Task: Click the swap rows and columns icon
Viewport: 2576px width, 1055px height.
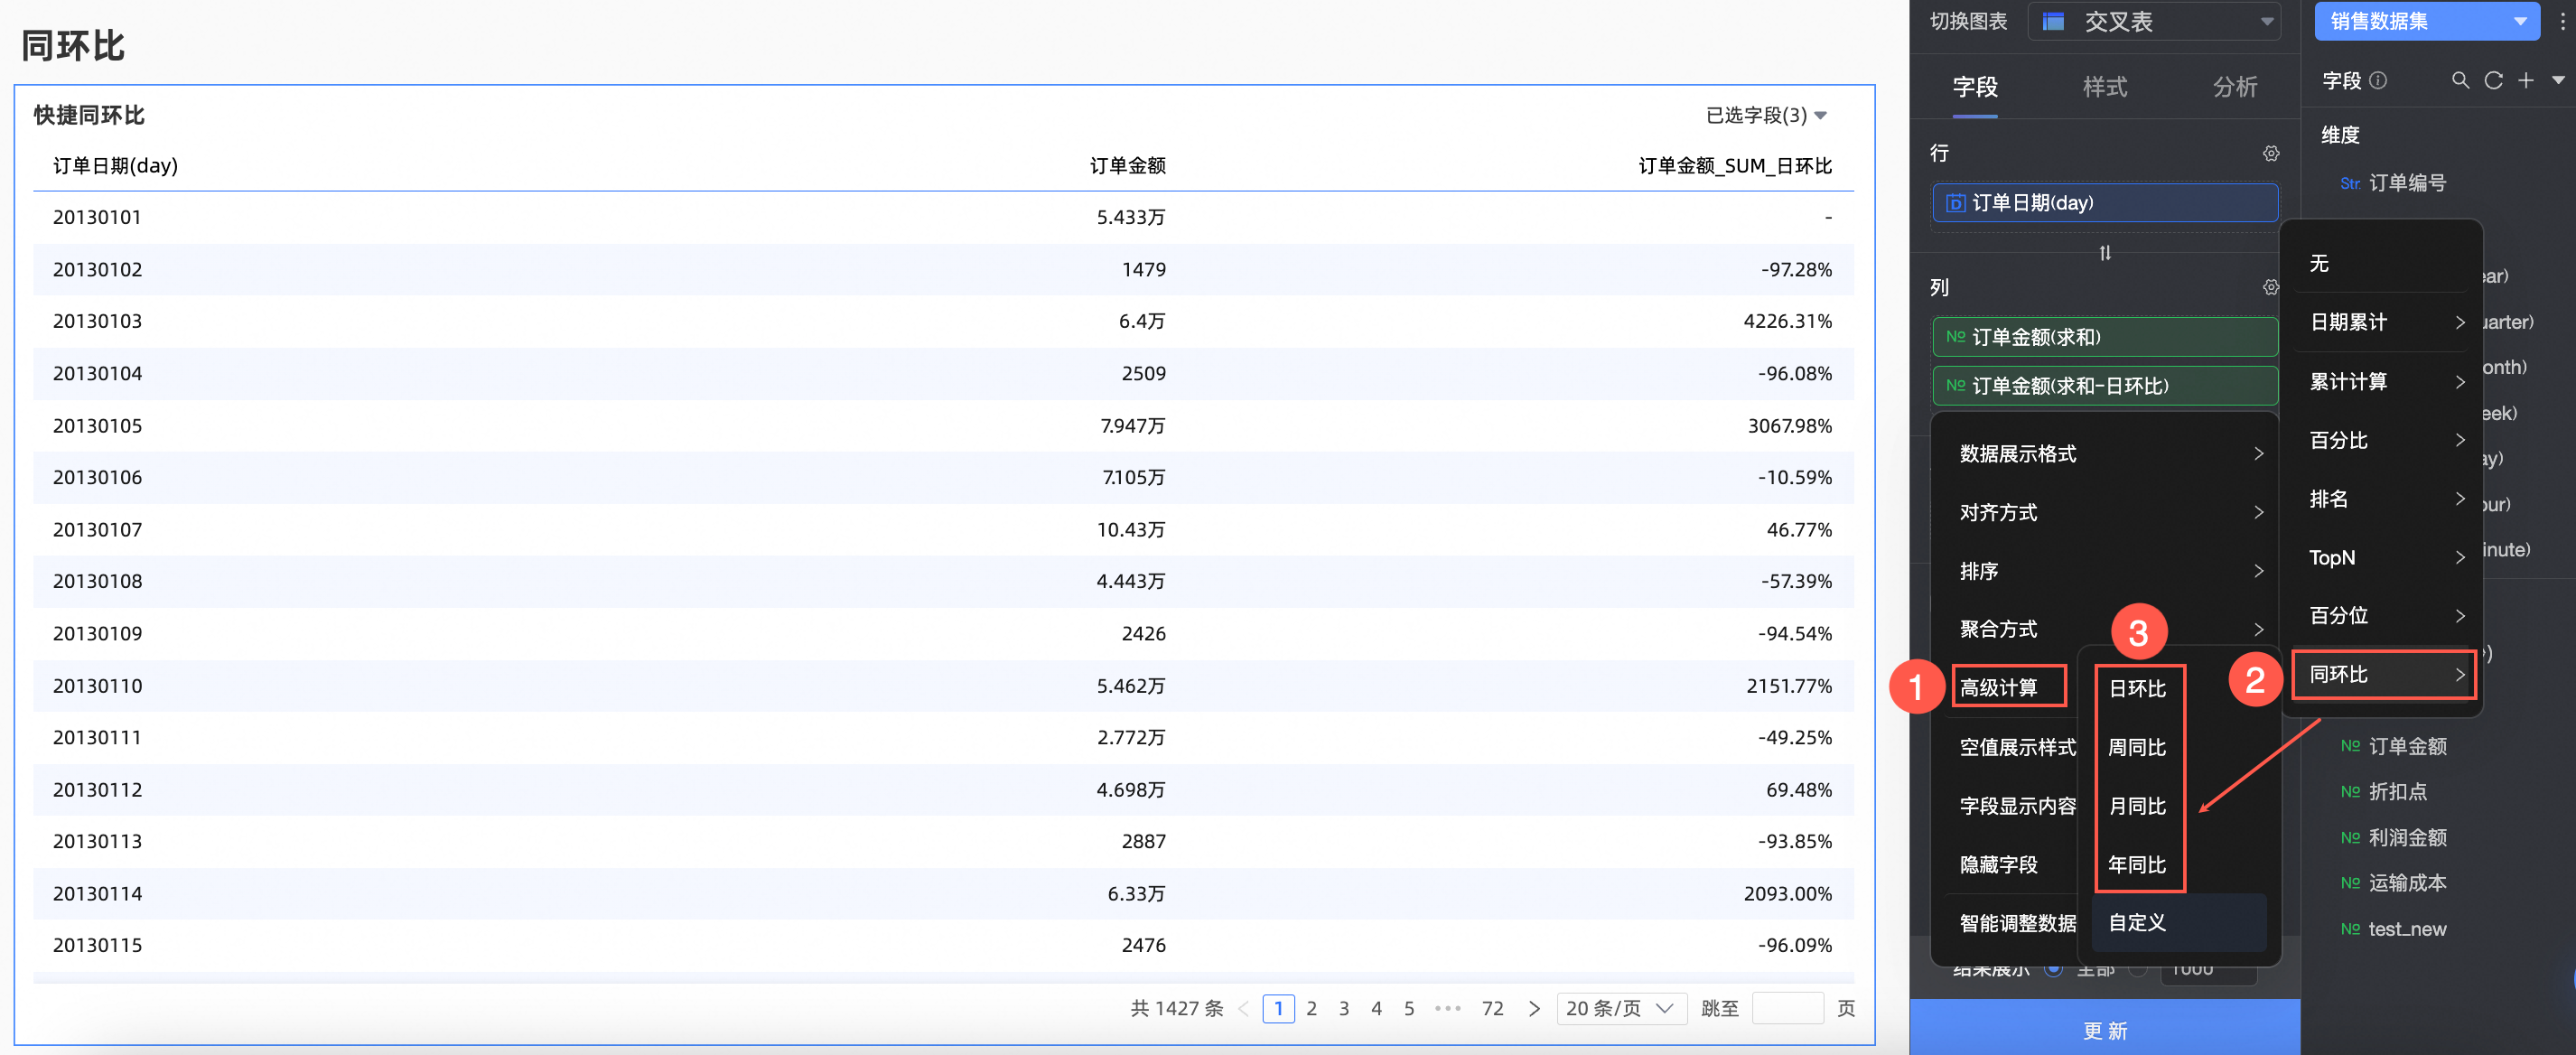Action: pyautogui.click(x=2105, y=253)
